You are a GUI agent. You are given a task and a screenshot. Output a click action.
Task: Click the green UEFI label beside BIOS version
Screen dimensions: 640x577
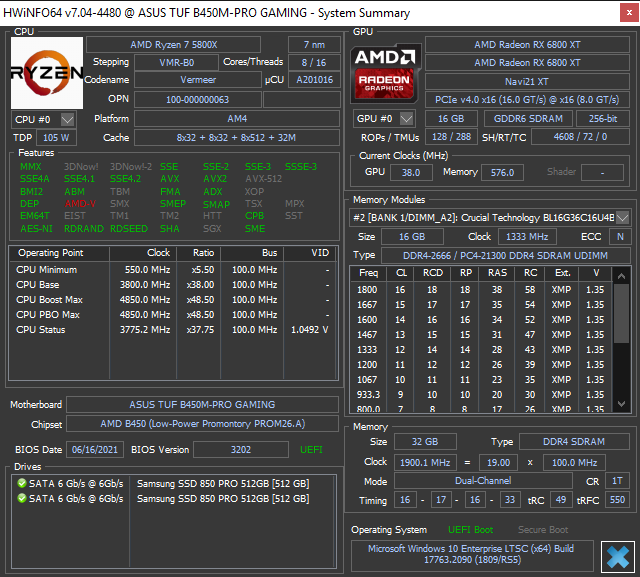(x=311, y=450)
